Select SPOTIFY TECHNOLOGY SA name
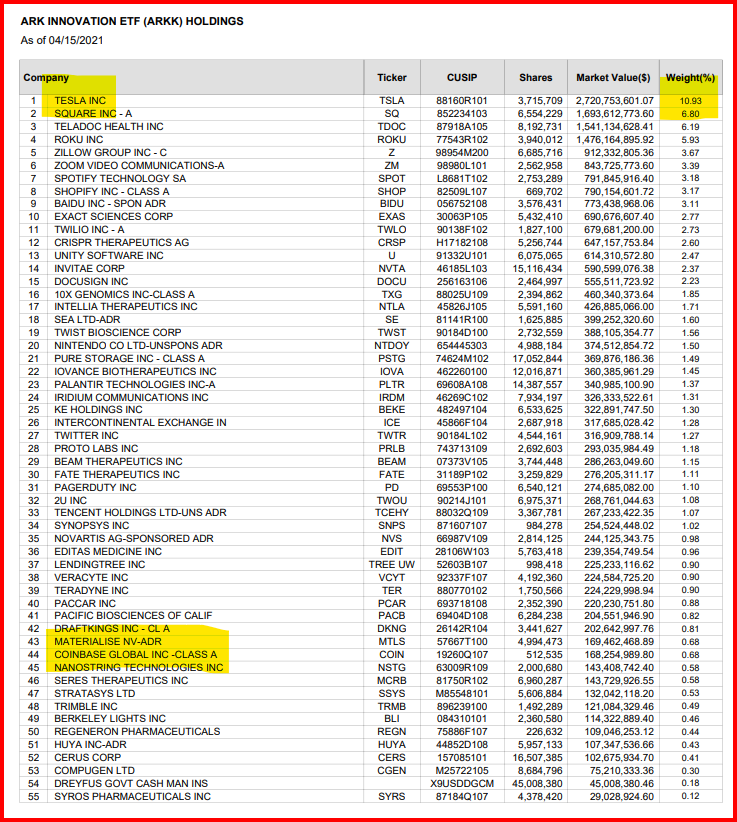This screenshot has height=822, width=737. (120, 178)
